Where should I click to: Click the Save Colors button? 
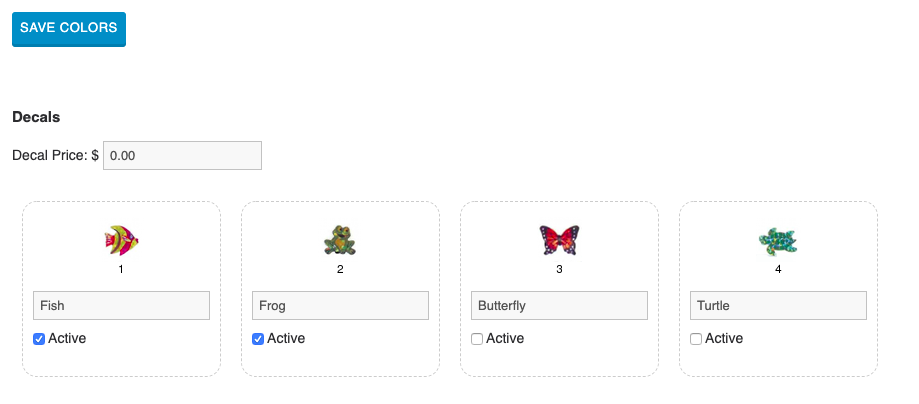[x=68, y=28]
